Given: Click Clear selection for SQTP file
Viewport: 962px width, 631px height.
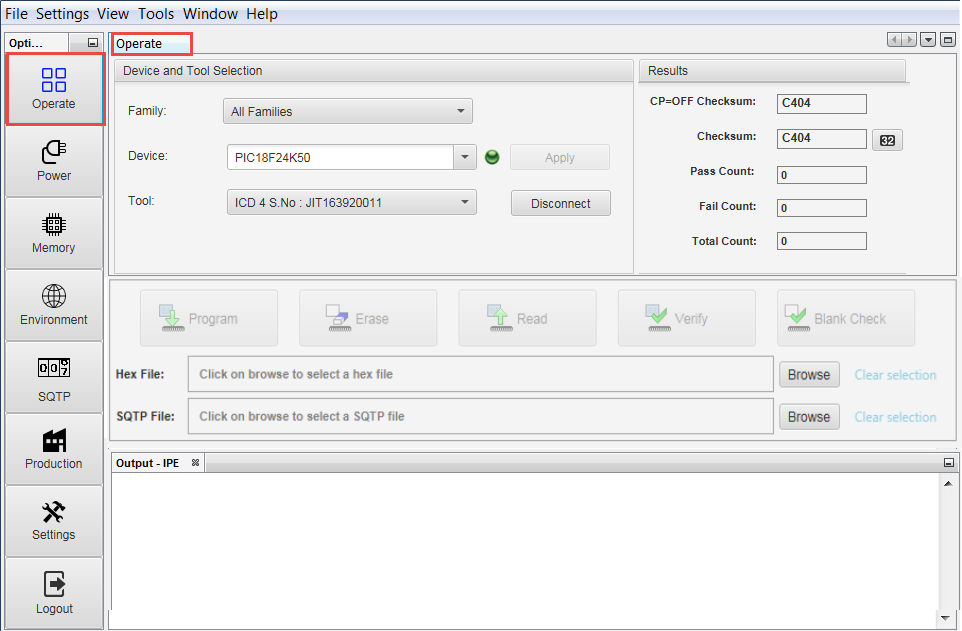Looking at the screenshot, I should click(895, 417).
